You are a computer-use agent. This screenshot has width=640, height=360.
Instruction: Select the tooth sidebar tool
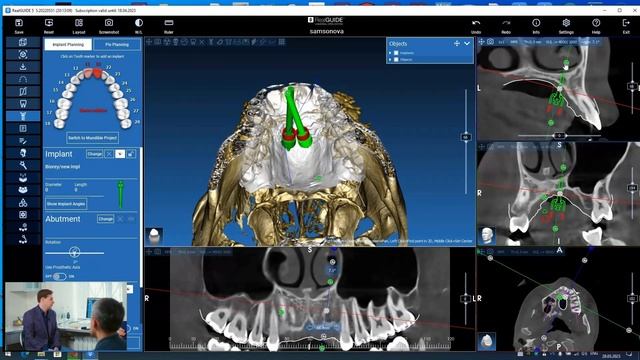click(x=23, y=104)
